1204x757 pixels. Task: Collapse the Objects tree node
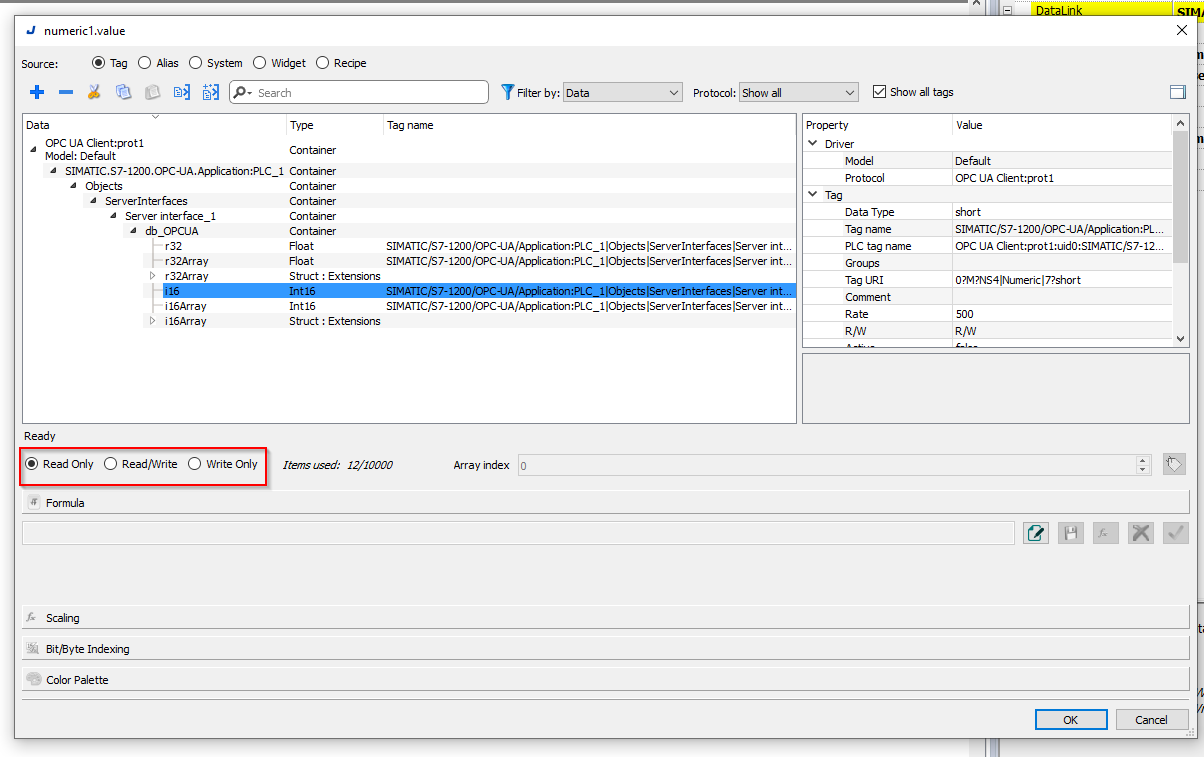pyautogui.click(x=74, y=186)
